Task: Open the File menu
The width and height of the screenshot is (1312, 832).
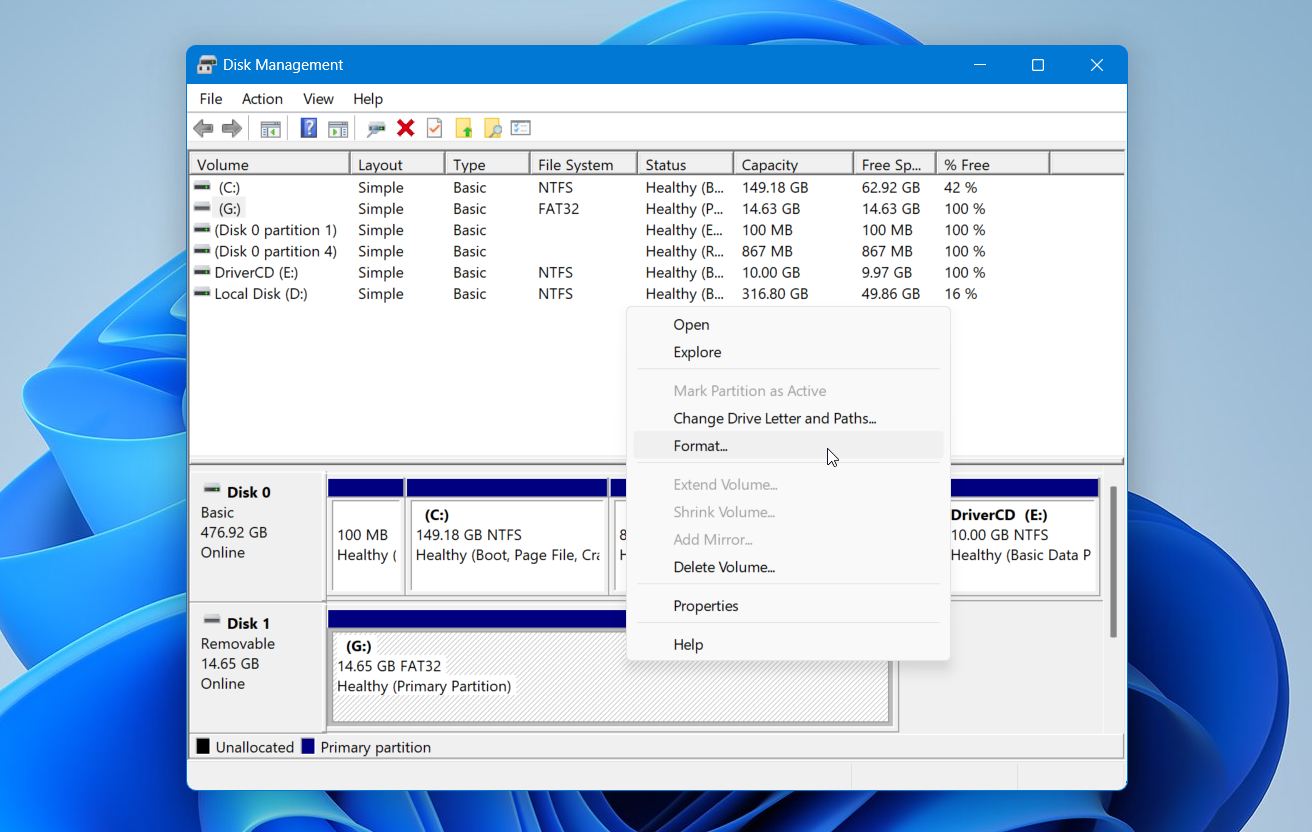Action: click(211, 99)
